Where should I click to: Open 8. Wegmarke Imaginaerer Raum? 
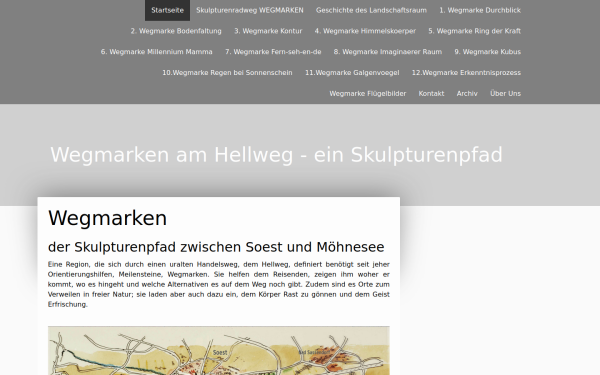[x=388, y=52]
